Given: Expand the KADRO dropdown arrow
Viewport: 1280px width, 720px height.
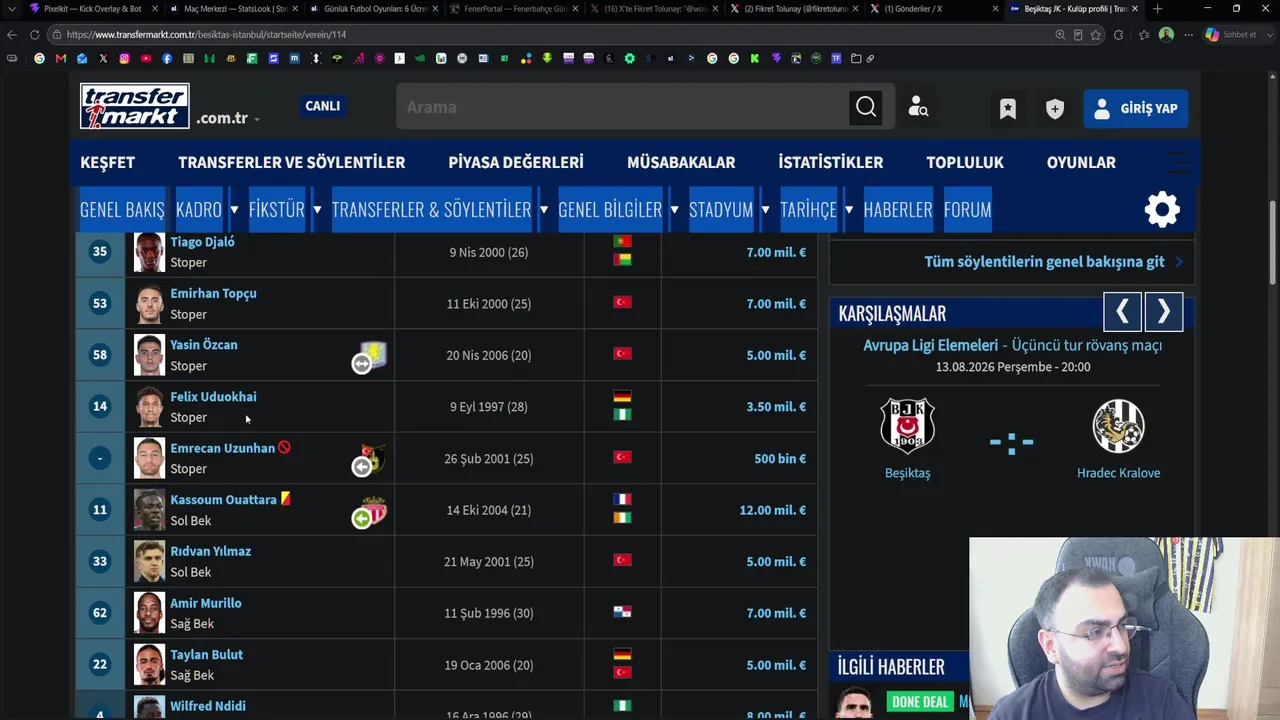Looking at the screenshot, I should (234, 210).
